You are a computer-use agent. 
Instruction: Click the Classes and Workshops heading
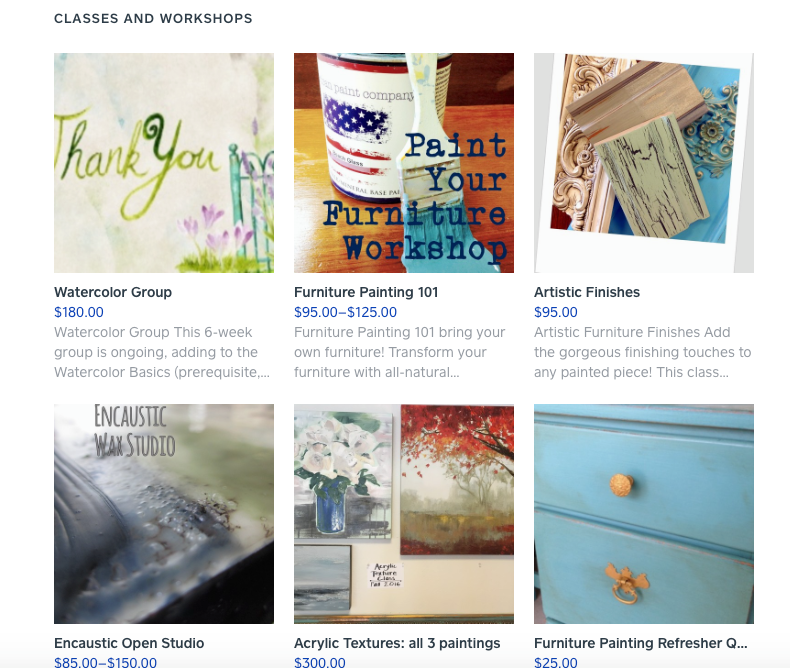pyautogui.click(x=153, y=19)
